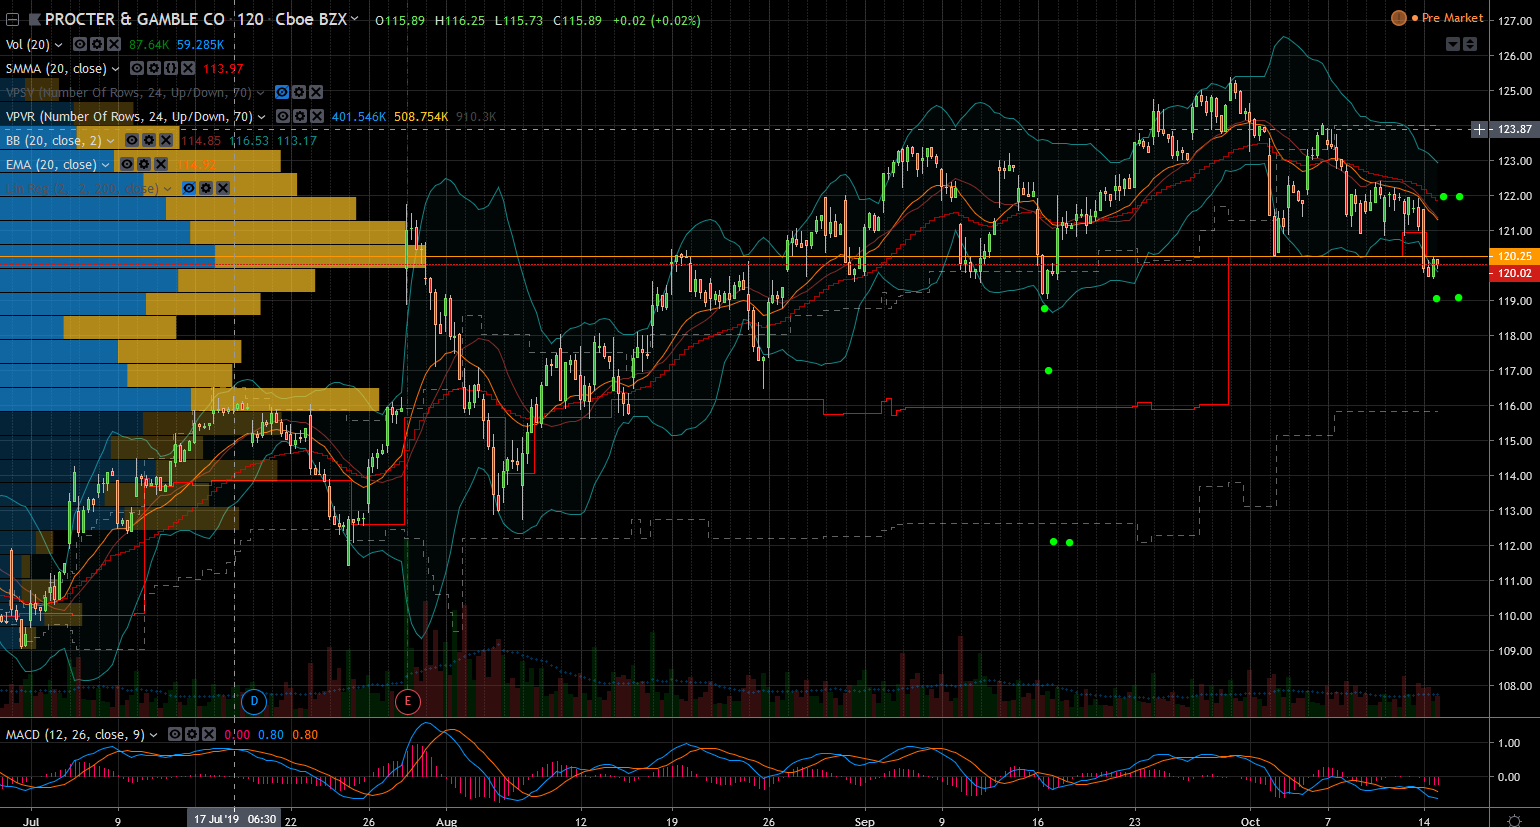Screen dimensions: 1540x827
Task: Open SMMA (20, close) settings gear
Action: point(154,68)
